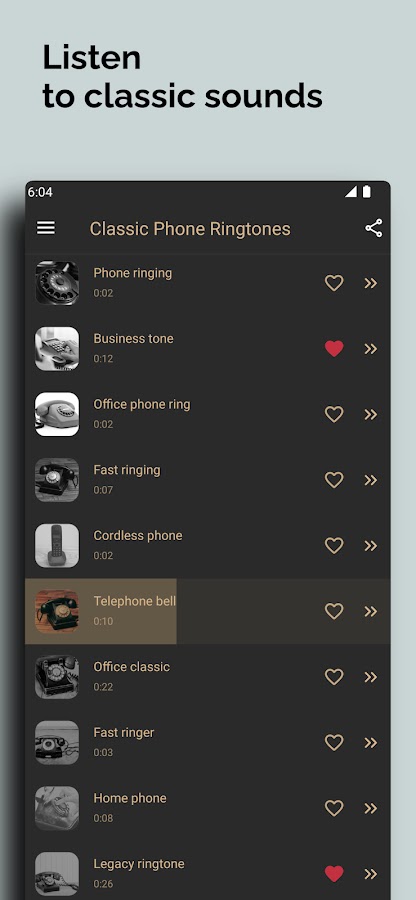Select the Office classic list item
Viewport: 416px width, 900px height.
coord(208,677)
